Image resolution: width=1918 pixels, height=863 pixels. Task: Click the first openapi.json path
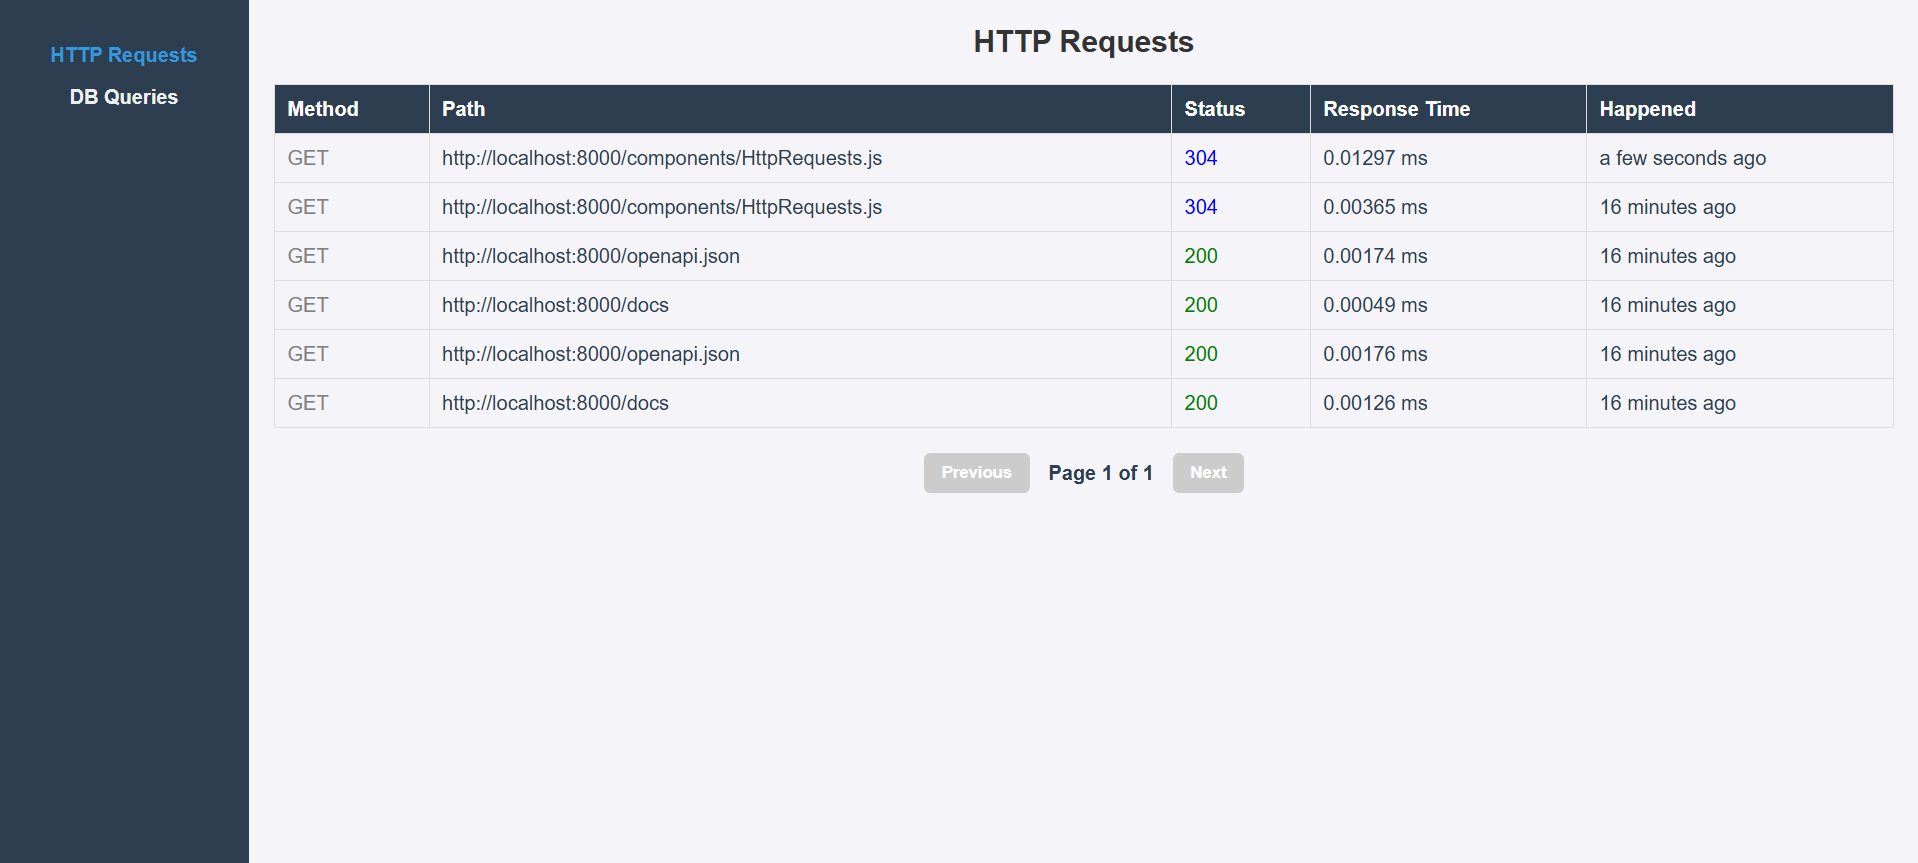click(590, 256)
